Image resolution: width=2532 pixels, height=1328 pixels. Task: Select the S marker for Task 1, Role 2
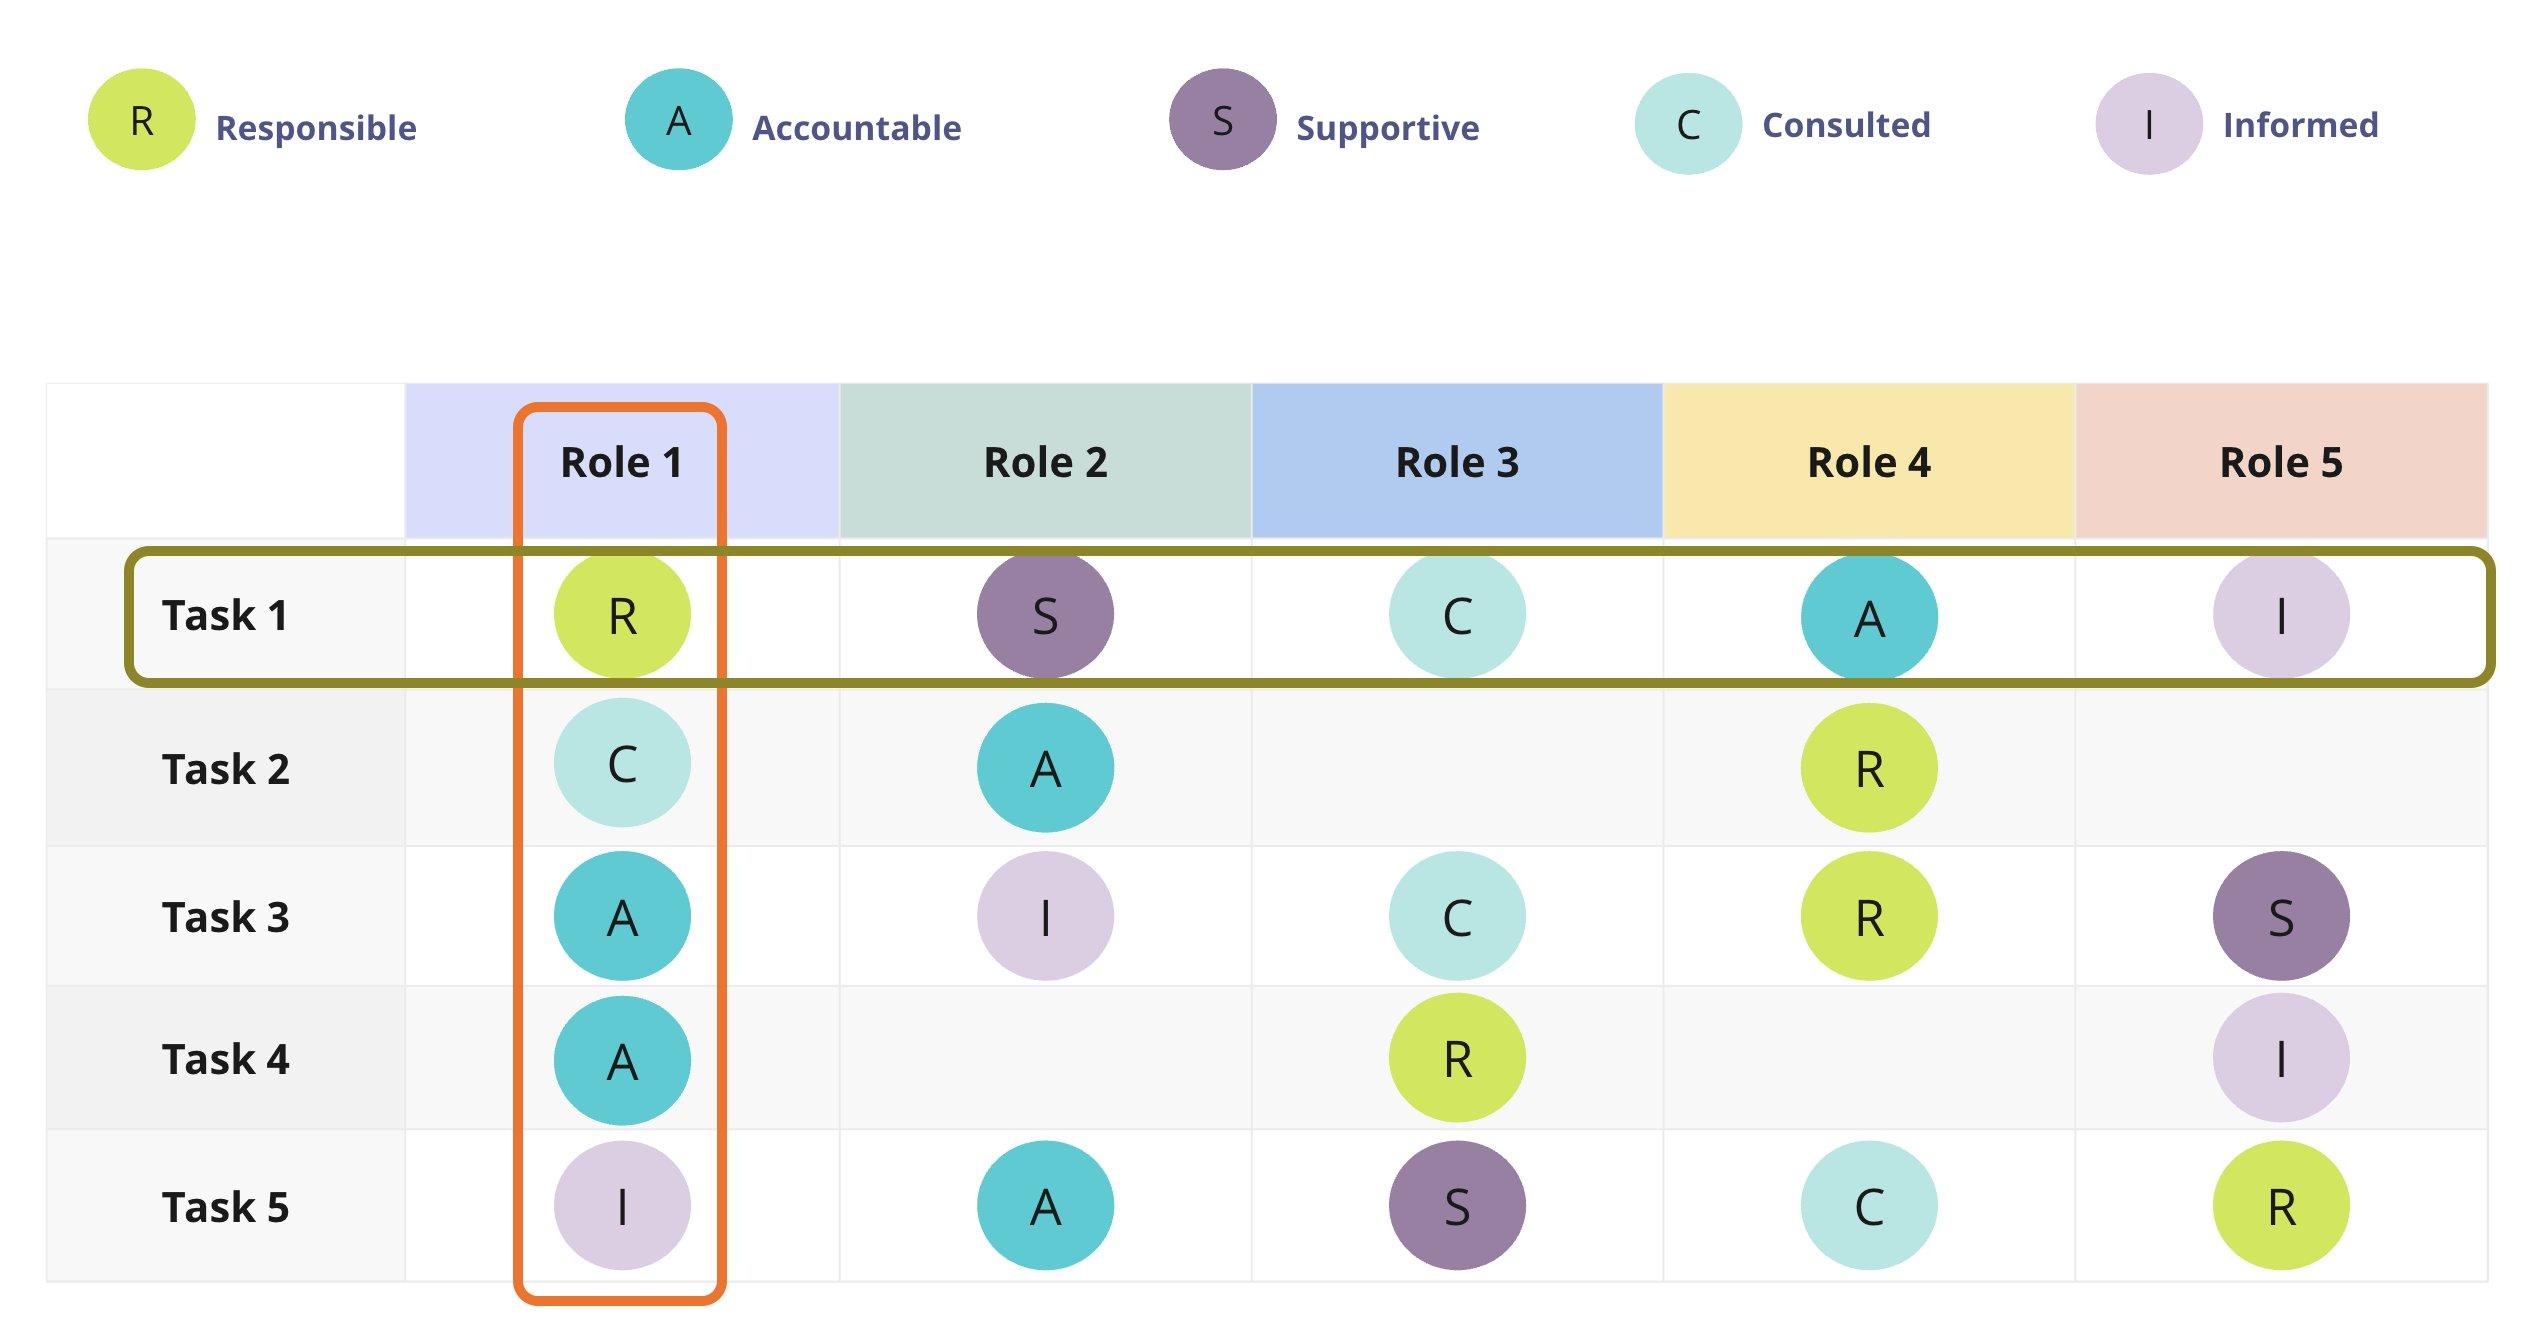[1045, 615]
